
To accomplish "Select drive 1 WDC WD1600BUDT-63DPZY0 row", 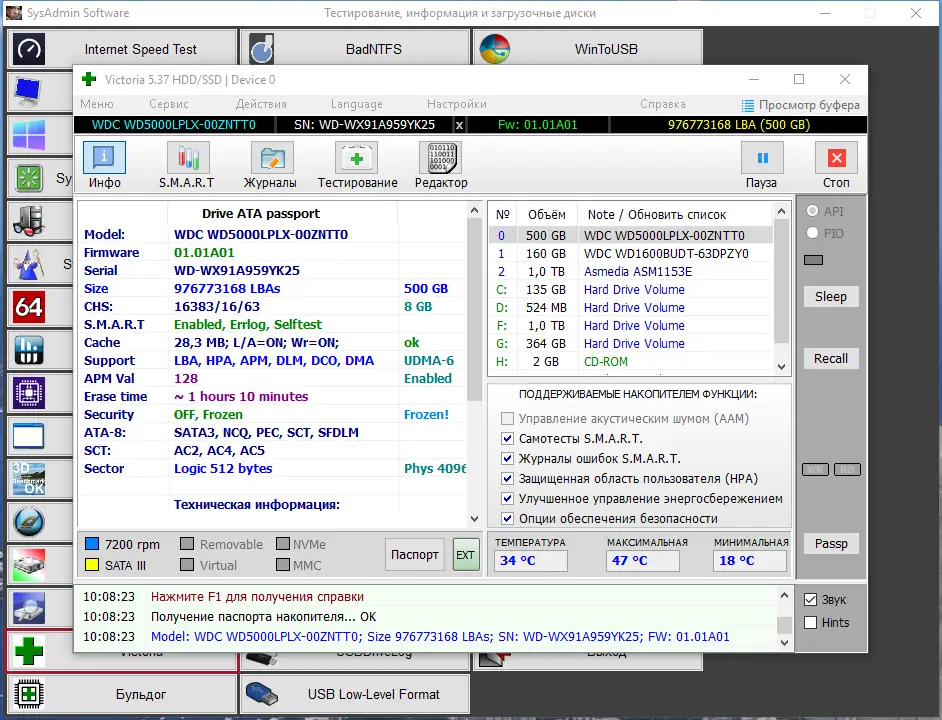I will tap(631, 254).
